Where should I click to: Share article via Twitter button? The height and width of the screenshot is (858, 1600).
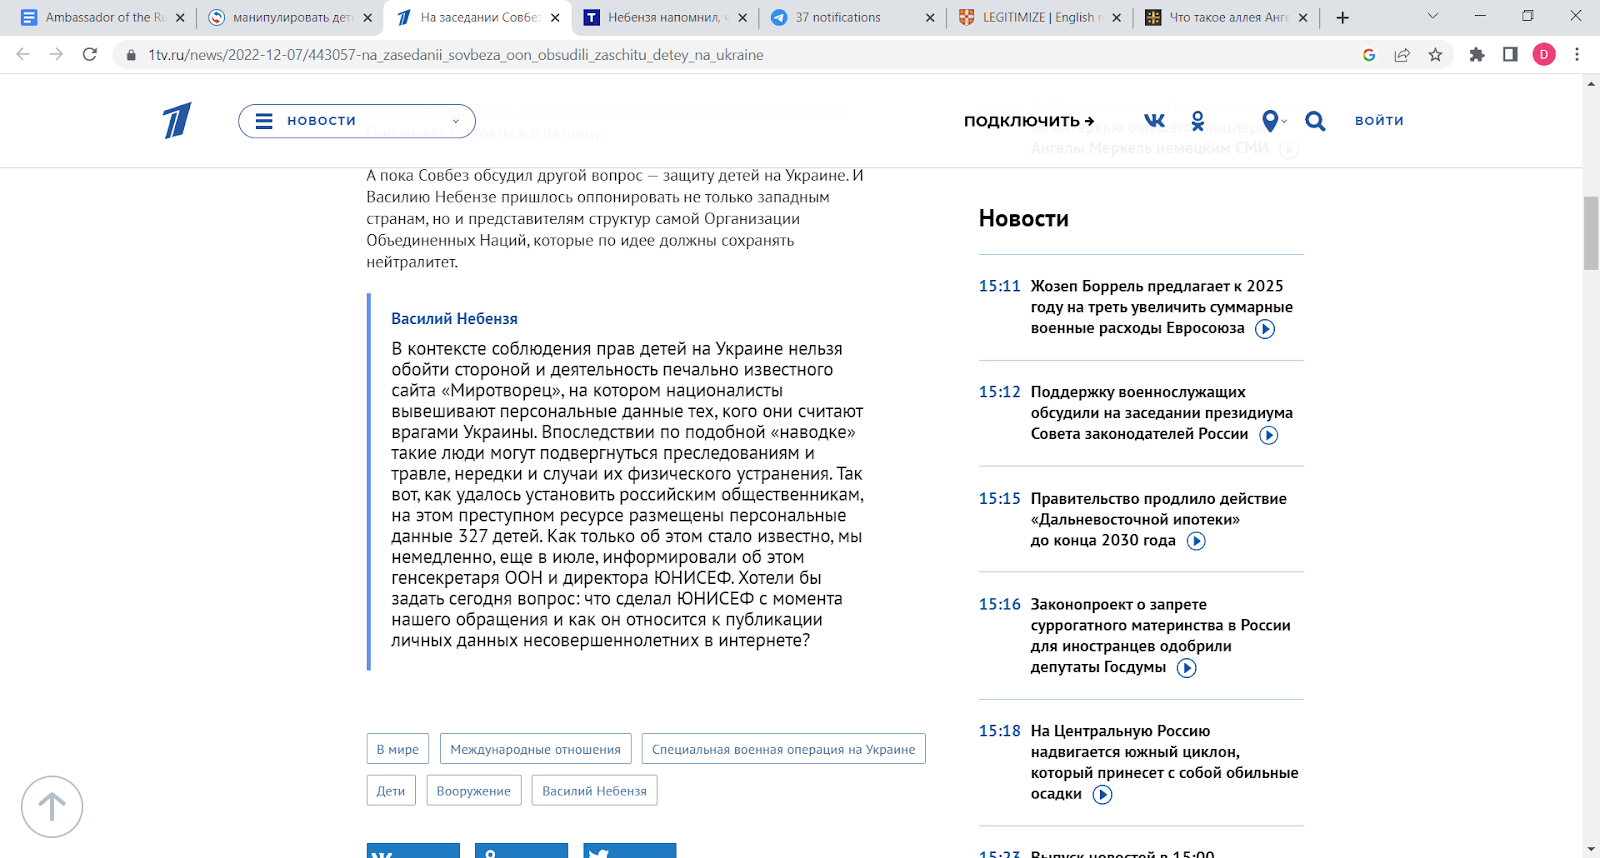pyautogui.click(x=630, y=851)
